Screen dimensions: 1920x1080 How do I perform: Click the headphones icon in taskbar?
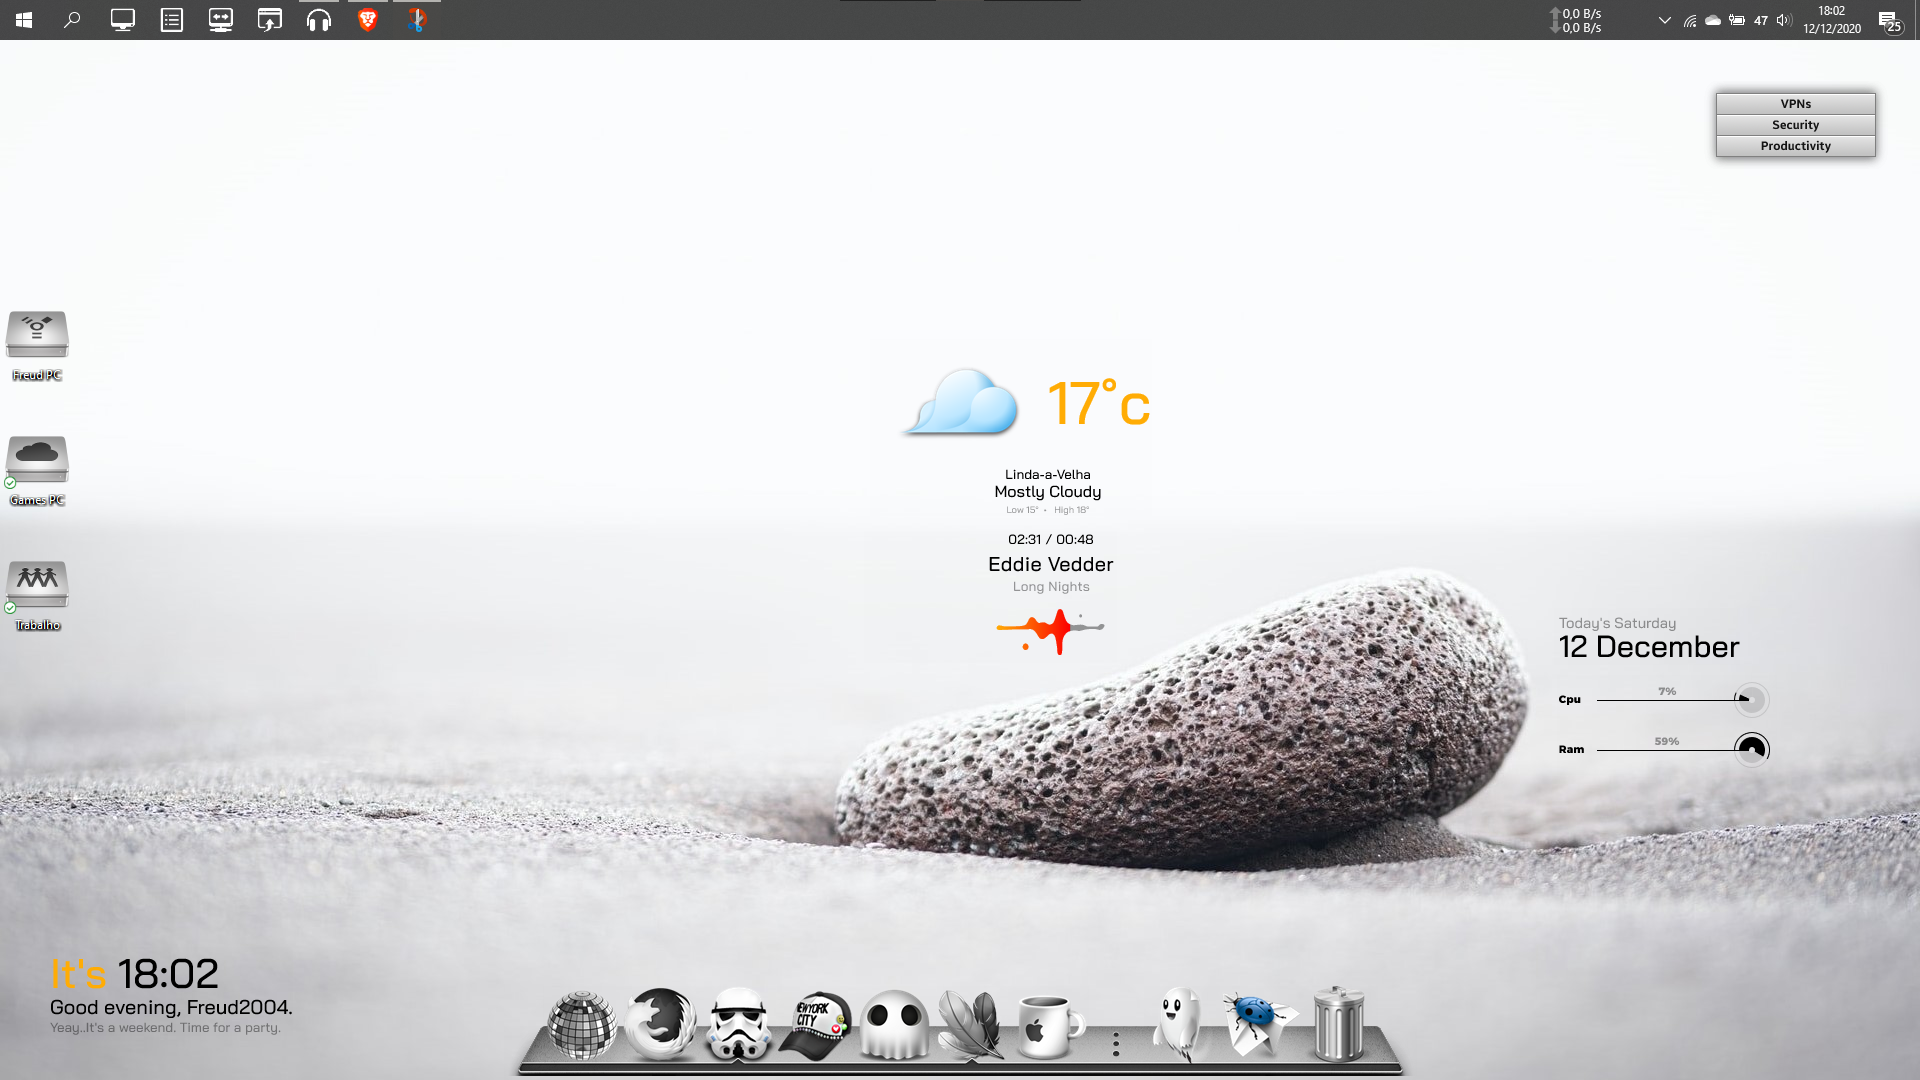click(x=319, y=20)
